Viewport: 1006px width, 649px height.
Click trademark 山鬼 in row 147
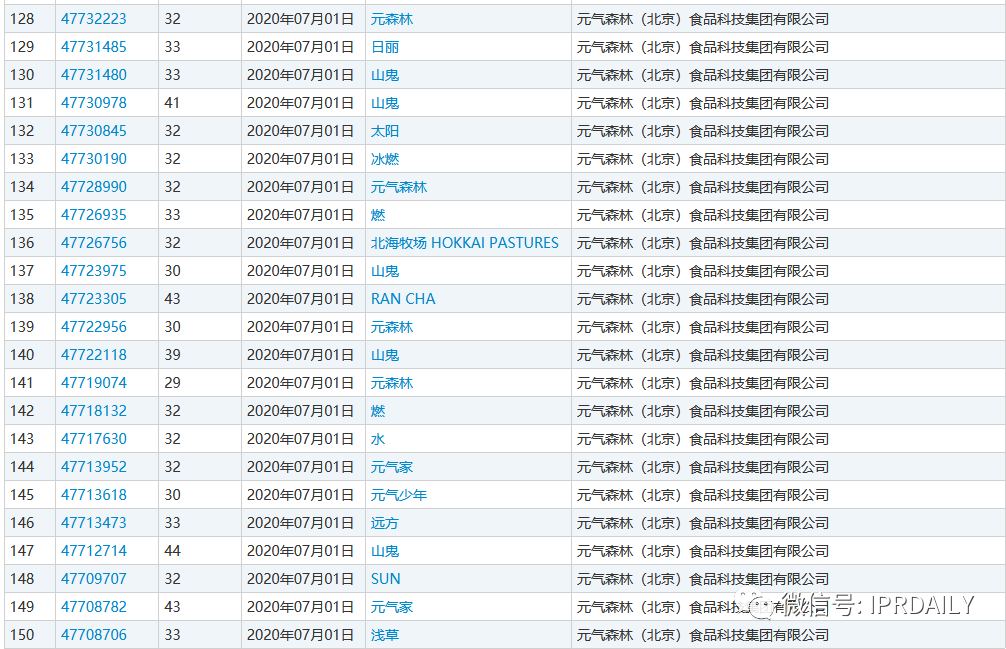click(385, 551)
